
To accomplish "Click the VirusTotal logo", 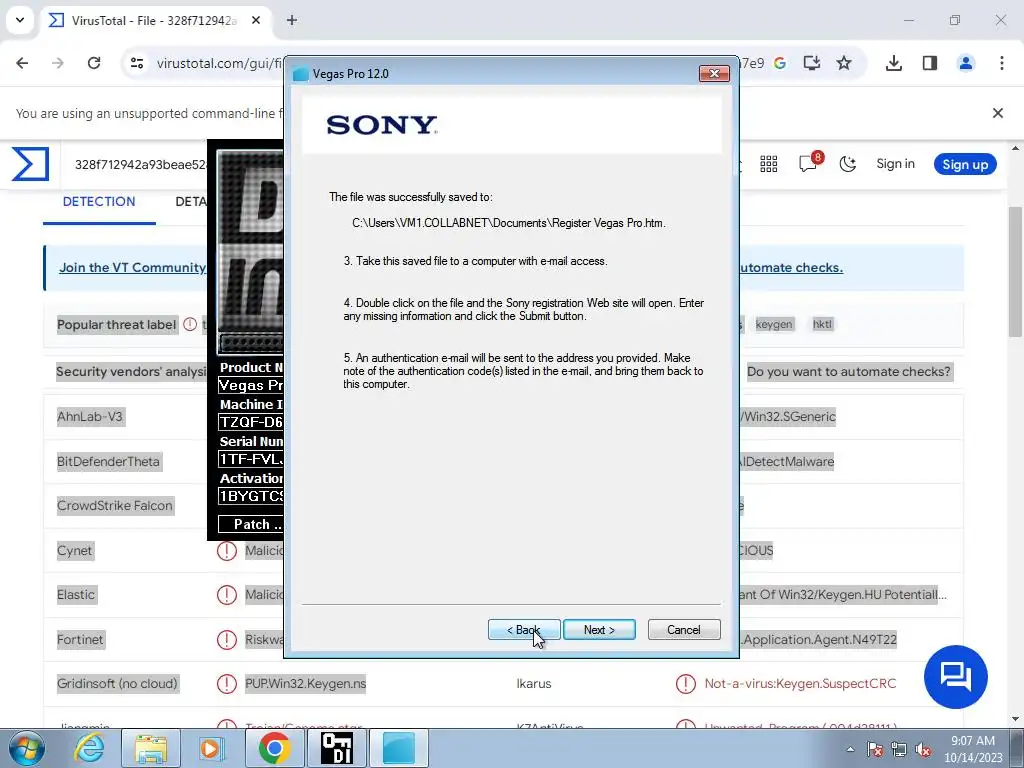I will coord(30,163).
